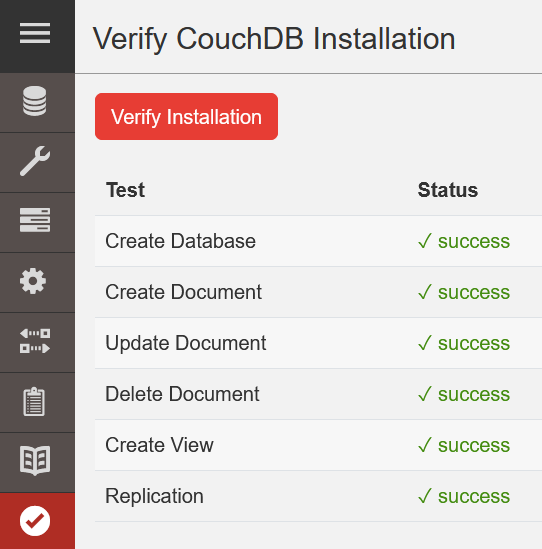Click the red Verify Installation button
Image resolution: width=542 pixels, height=549 pixels.
[186, 116]
